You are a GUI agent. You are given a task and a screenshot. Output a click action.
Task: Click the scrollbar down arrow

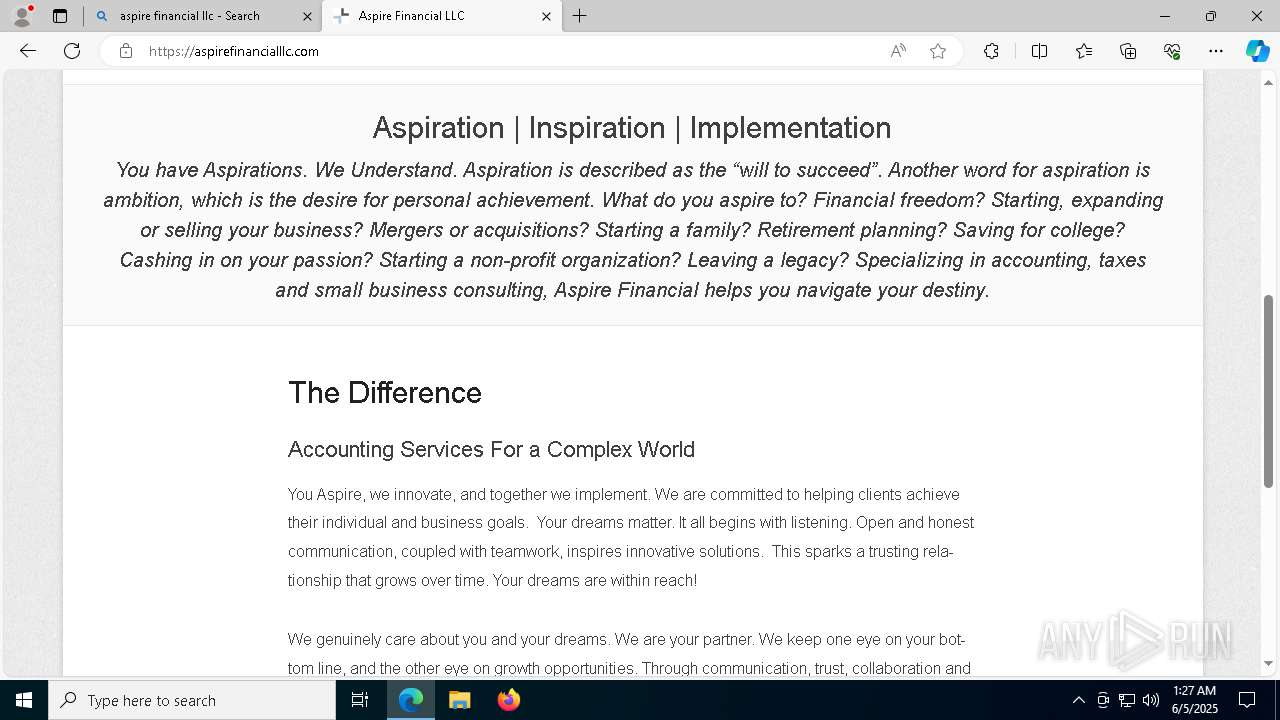coord(1269,664)
